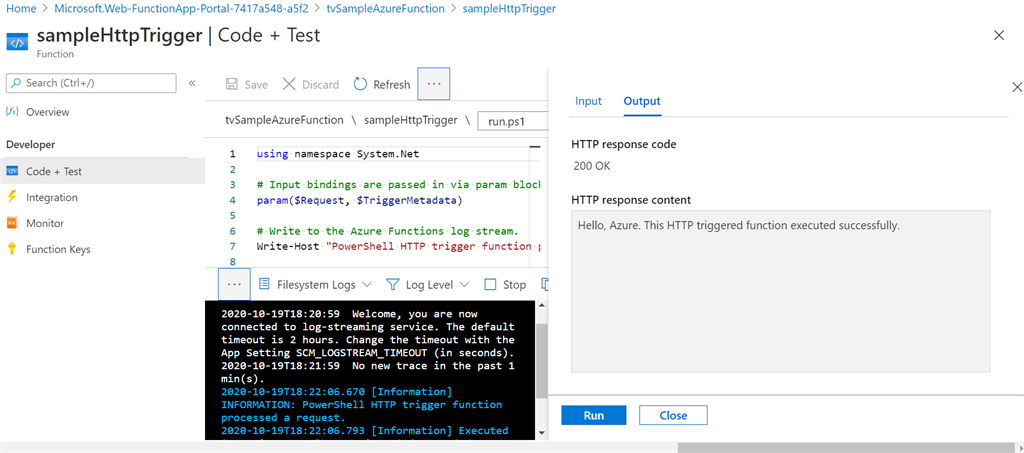Expand the Filesystem Logs dropdown
The height and width of the screenshot is (453, 1024).
coord(367,285)
